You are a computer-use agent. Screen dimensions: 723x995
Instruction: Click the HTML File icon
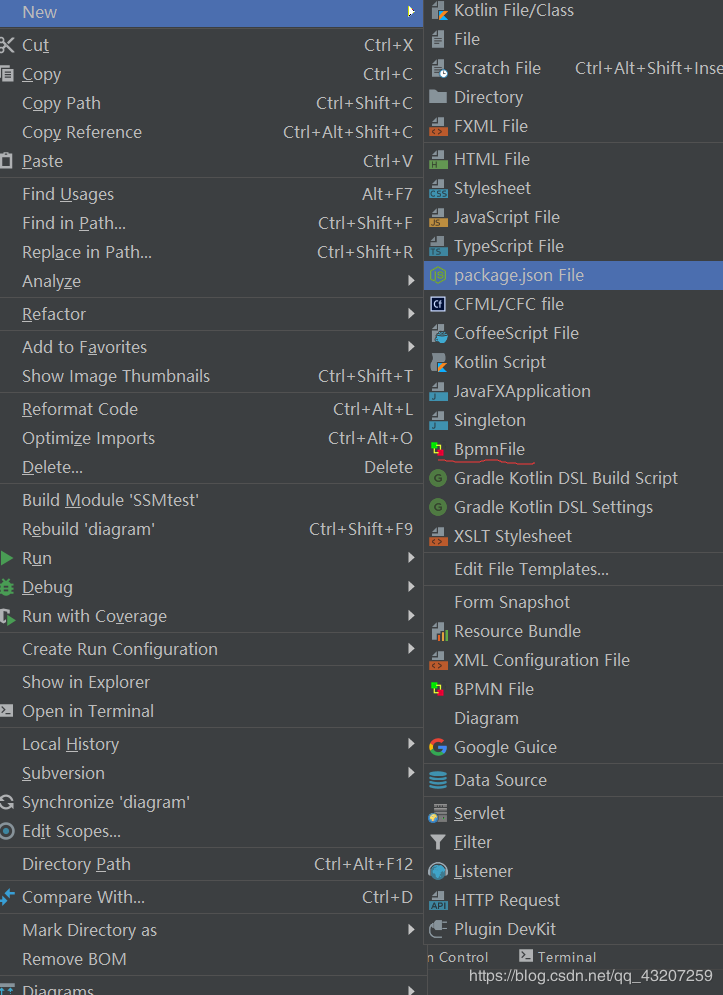click(x=438, y=159)
